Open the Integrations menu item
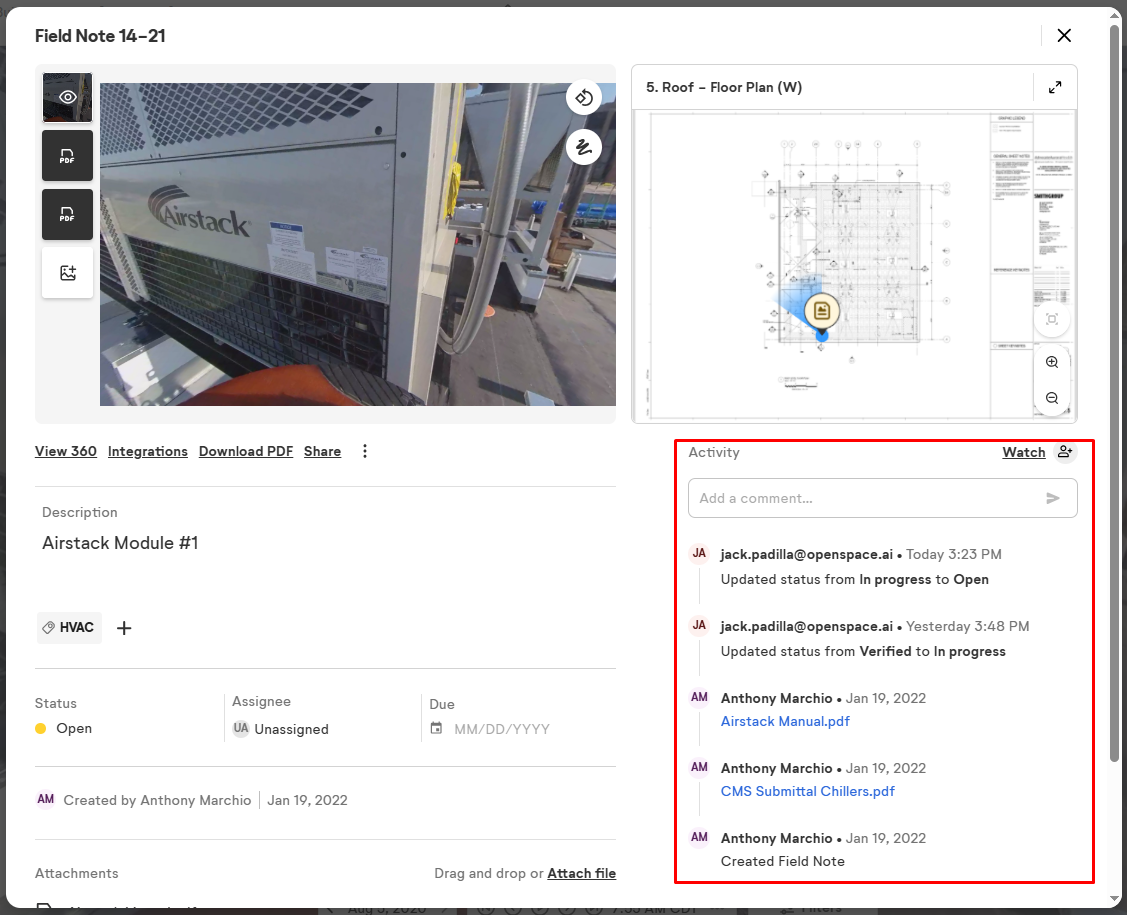The height and width of the screenshot is (915, 1127). (x=147, y=451)
